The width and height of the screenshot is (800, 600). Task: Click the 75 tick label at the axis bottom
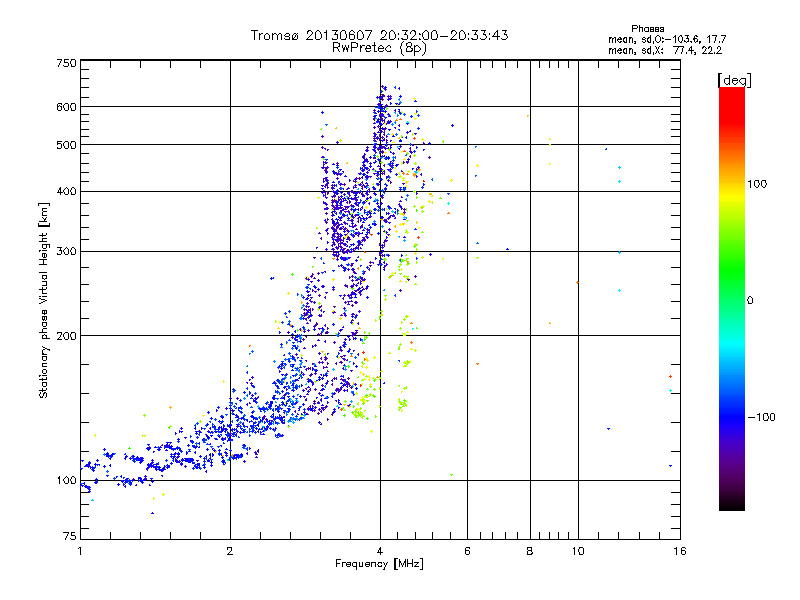70,536
